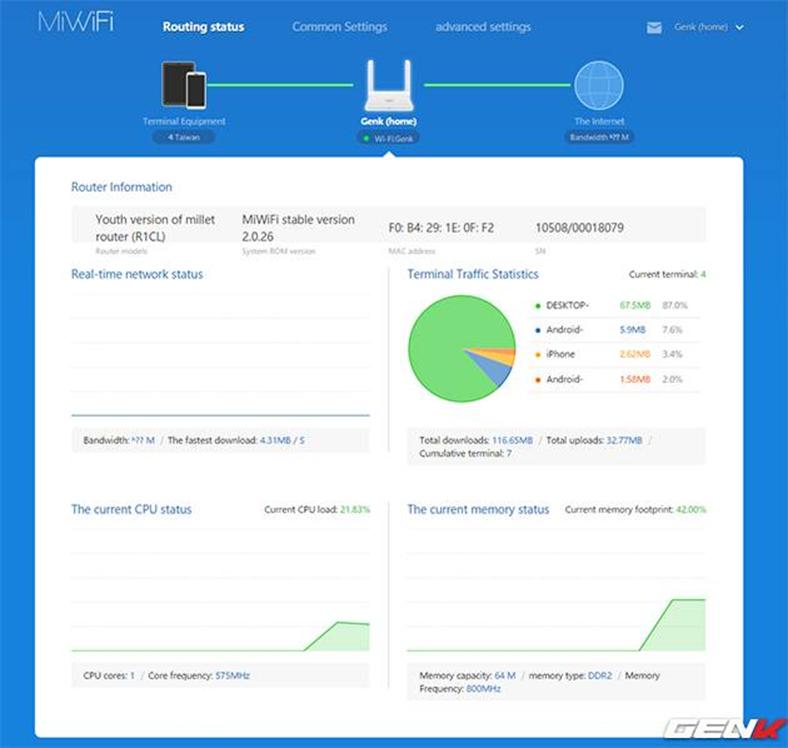Screen dimensions: 788x748
Task: Click the DESKTOP- legend row
Action: (x=614, y=305)
